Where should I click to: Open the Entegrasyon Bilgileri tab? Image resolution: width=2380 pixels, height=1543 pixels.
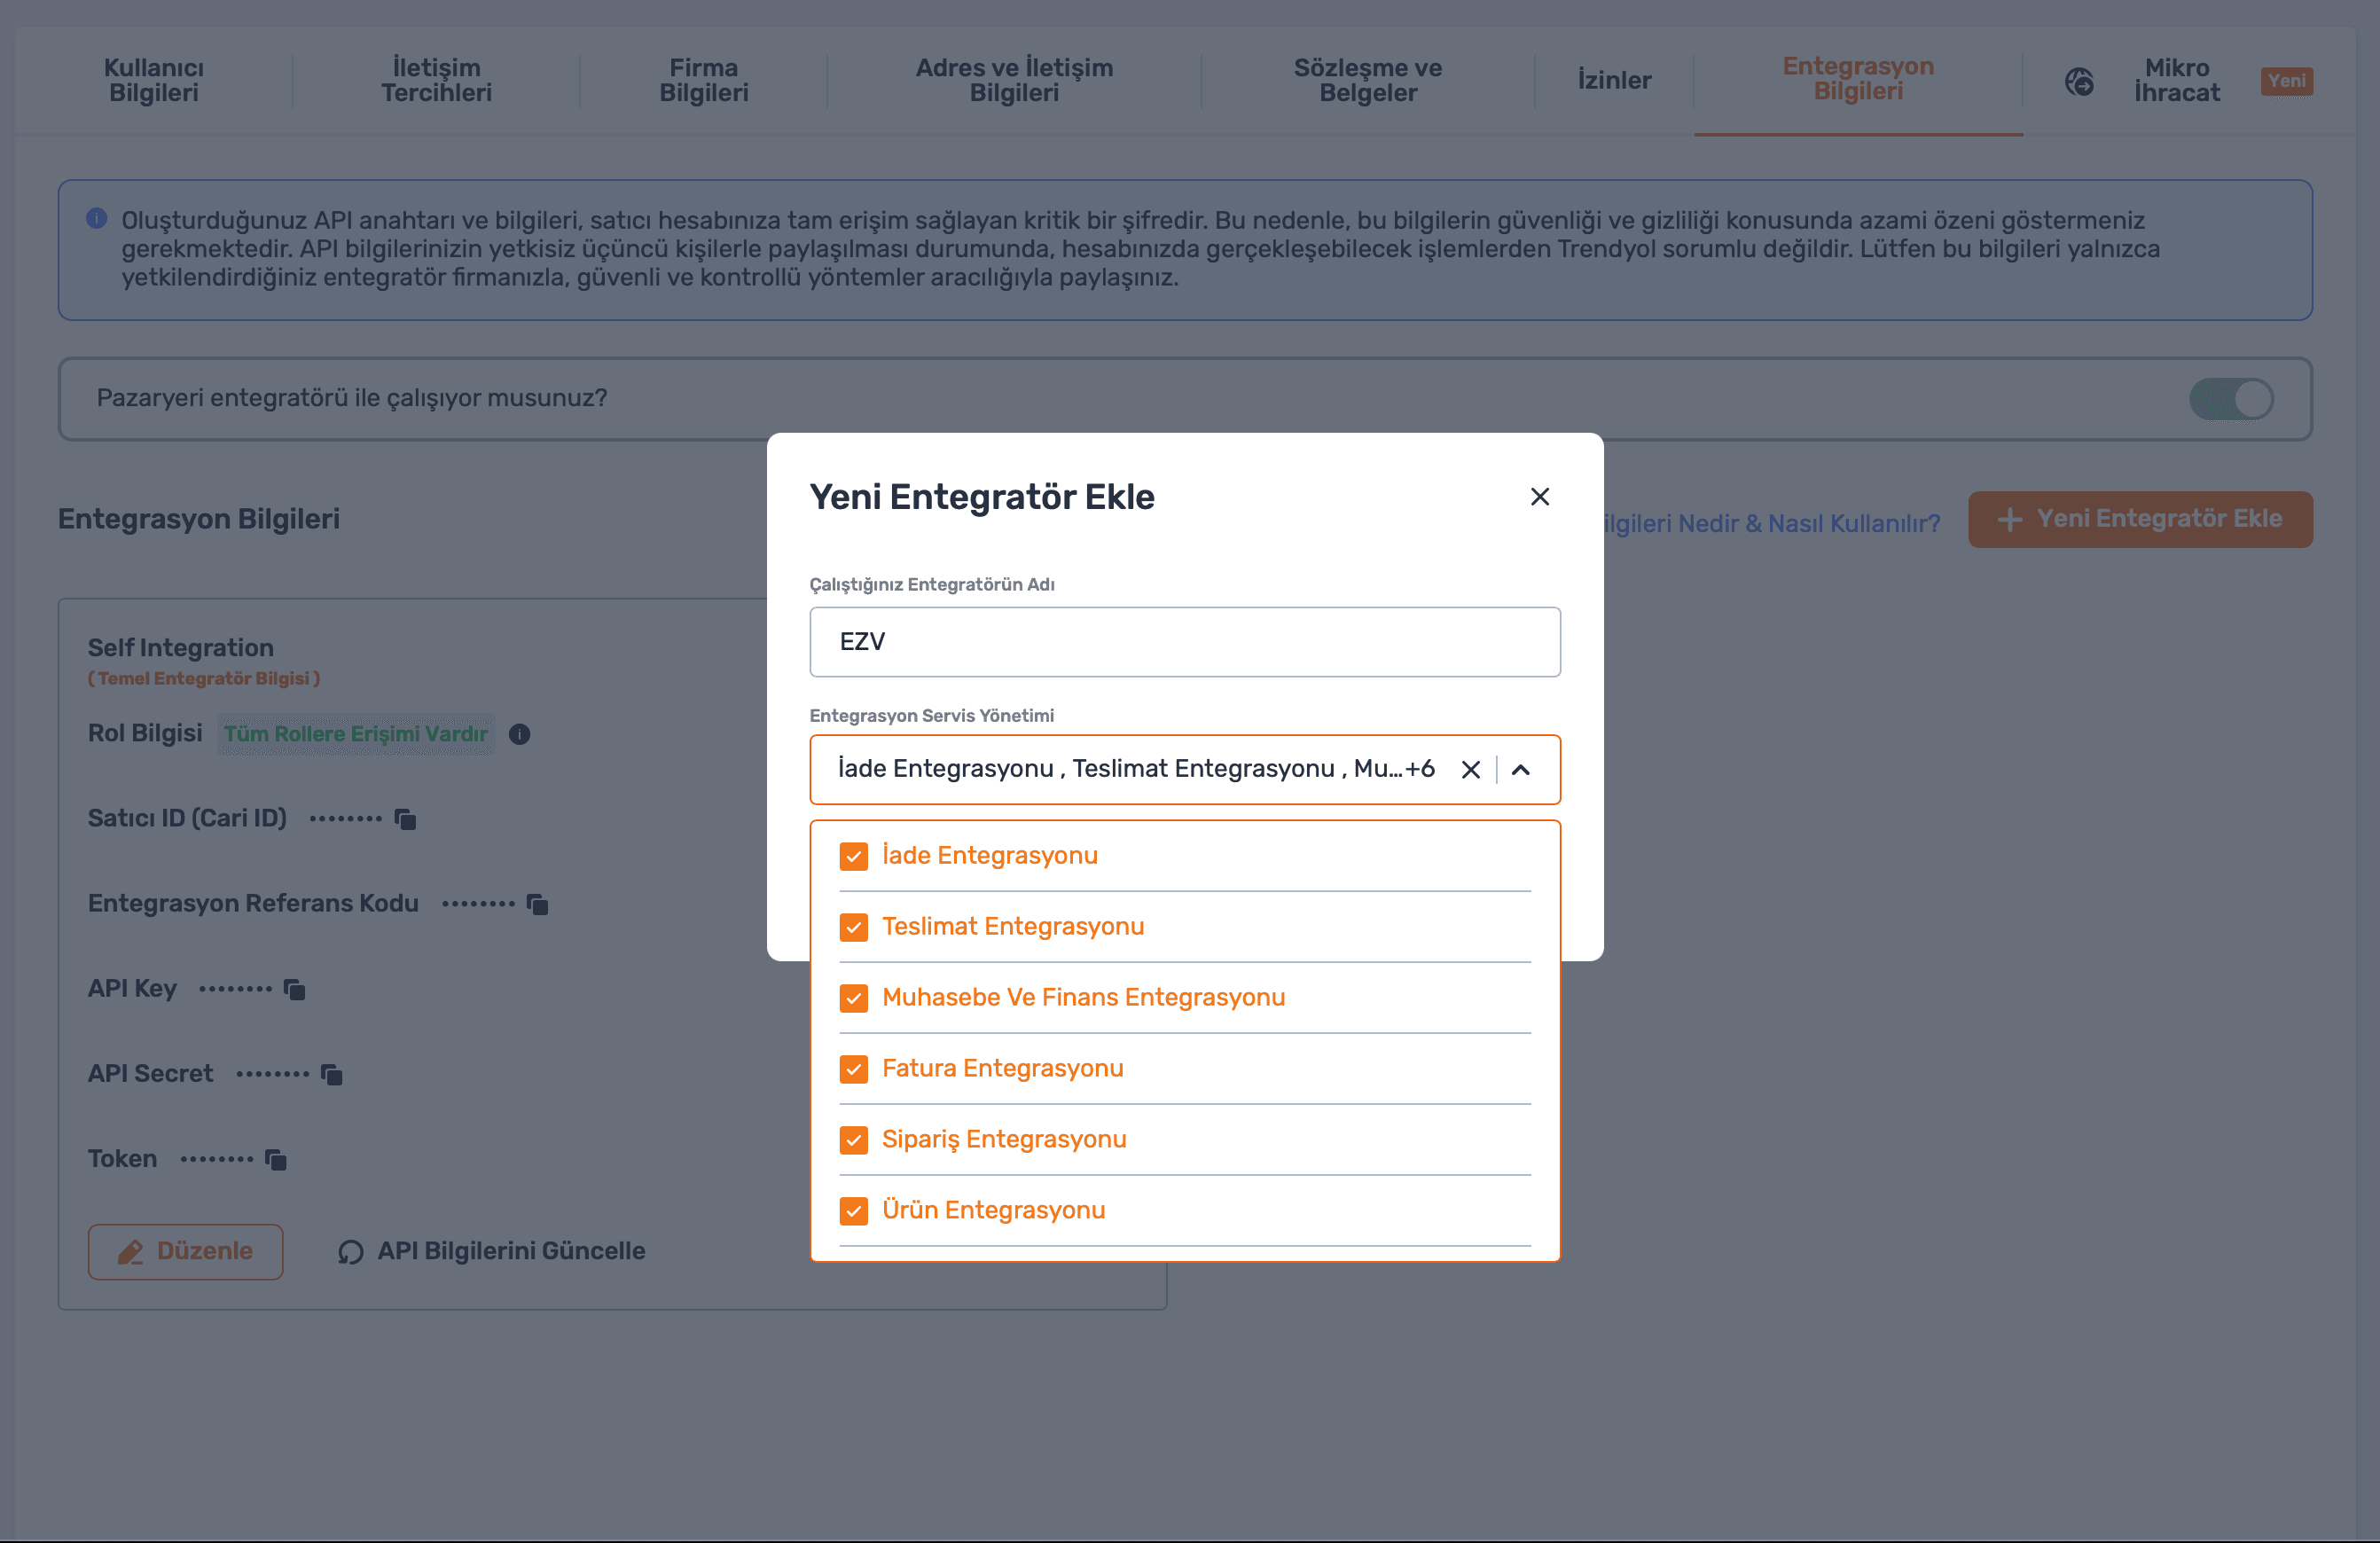1857,78
